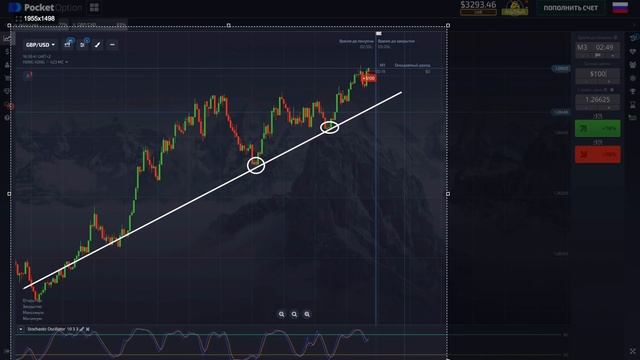Click the green buy (up) button
The image size is (640, 360).
pos(598,128)
